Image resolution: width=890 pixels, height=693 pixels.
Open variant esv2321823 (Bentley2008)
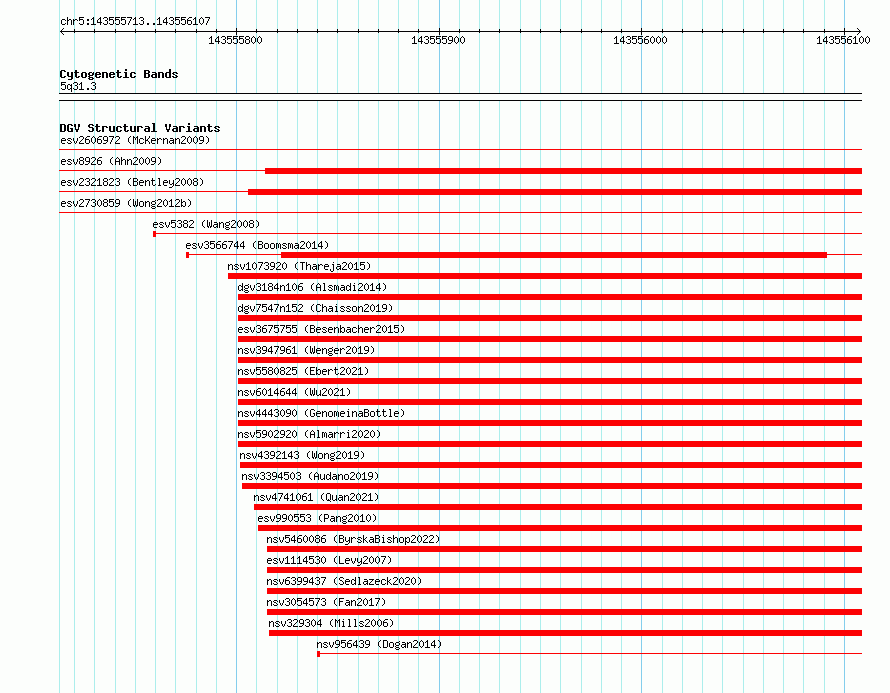(132, 182)
